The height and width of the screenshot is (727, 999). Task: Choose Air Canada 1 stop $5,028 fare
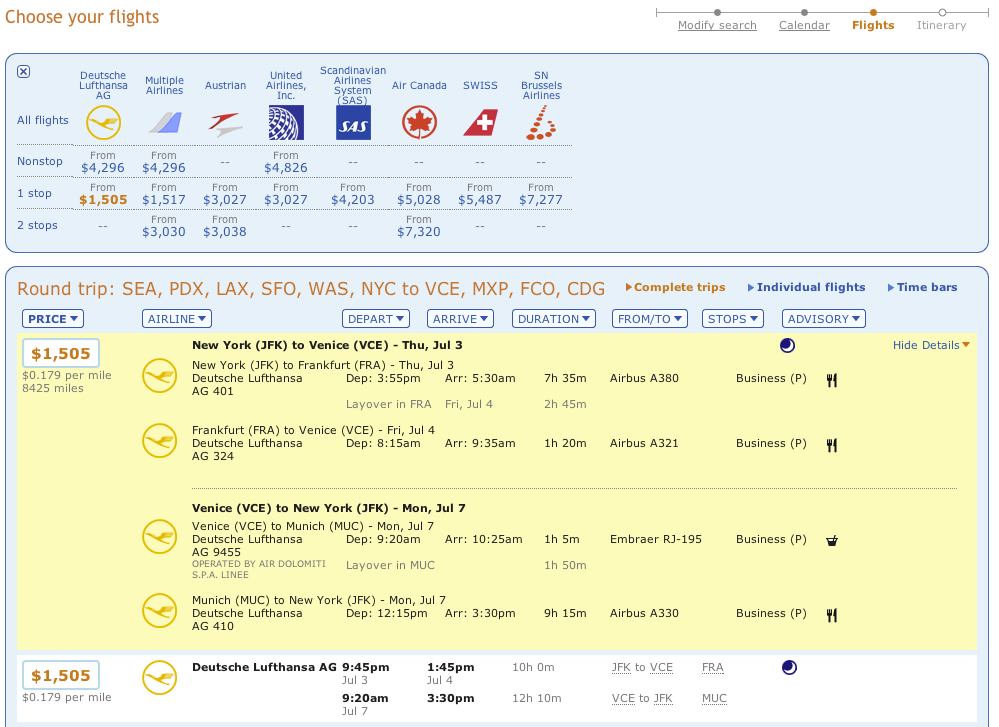click(419, 199)
